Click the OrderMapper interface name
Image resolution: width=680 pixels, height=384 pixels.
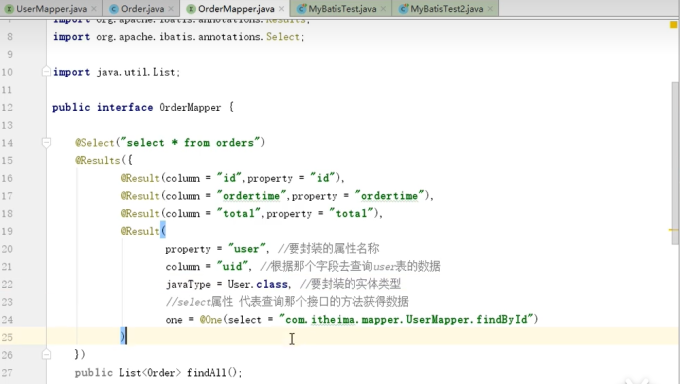pos(190,107)
